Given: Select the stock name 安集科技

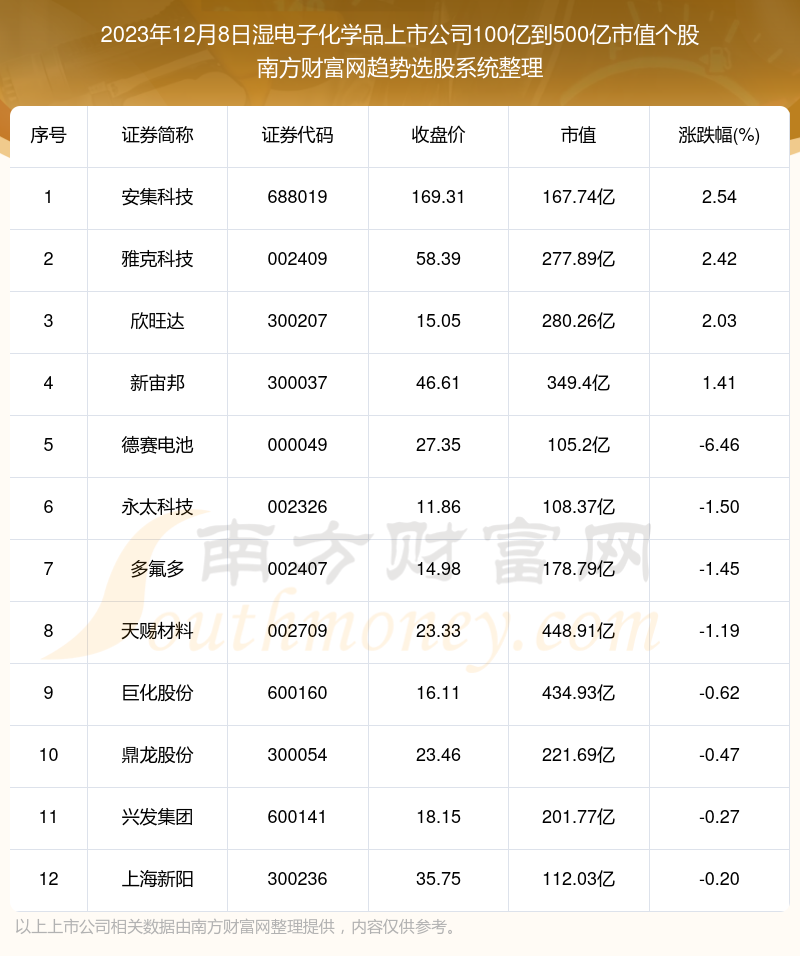Looking at the screenshot, I should click(157, 197).
